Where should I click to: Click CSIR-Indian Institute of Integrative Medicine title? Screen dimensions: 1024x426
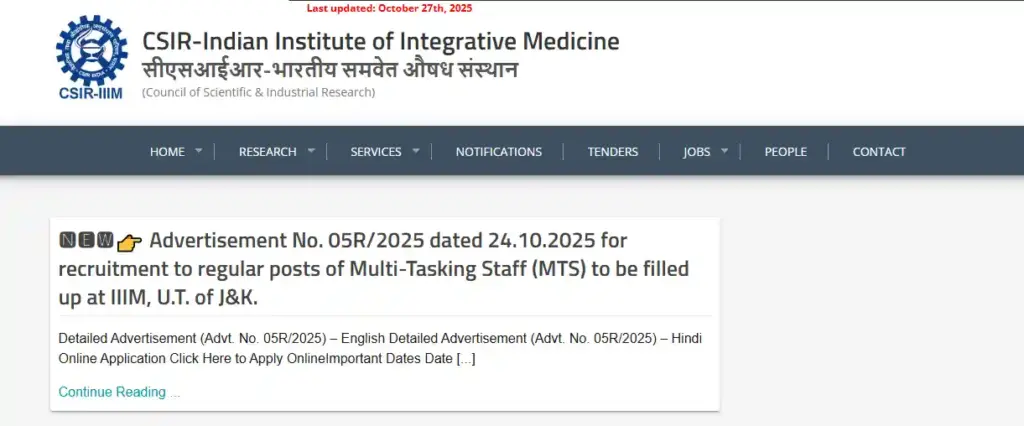[380, 42]
